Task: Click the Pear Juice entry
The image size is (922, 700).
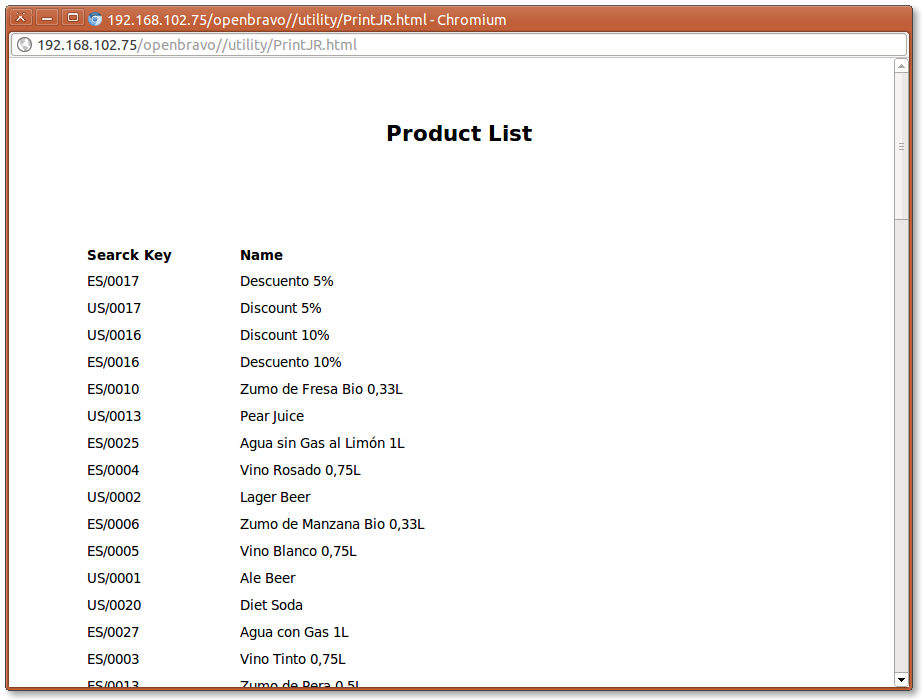Action: (x=271, y=417)
